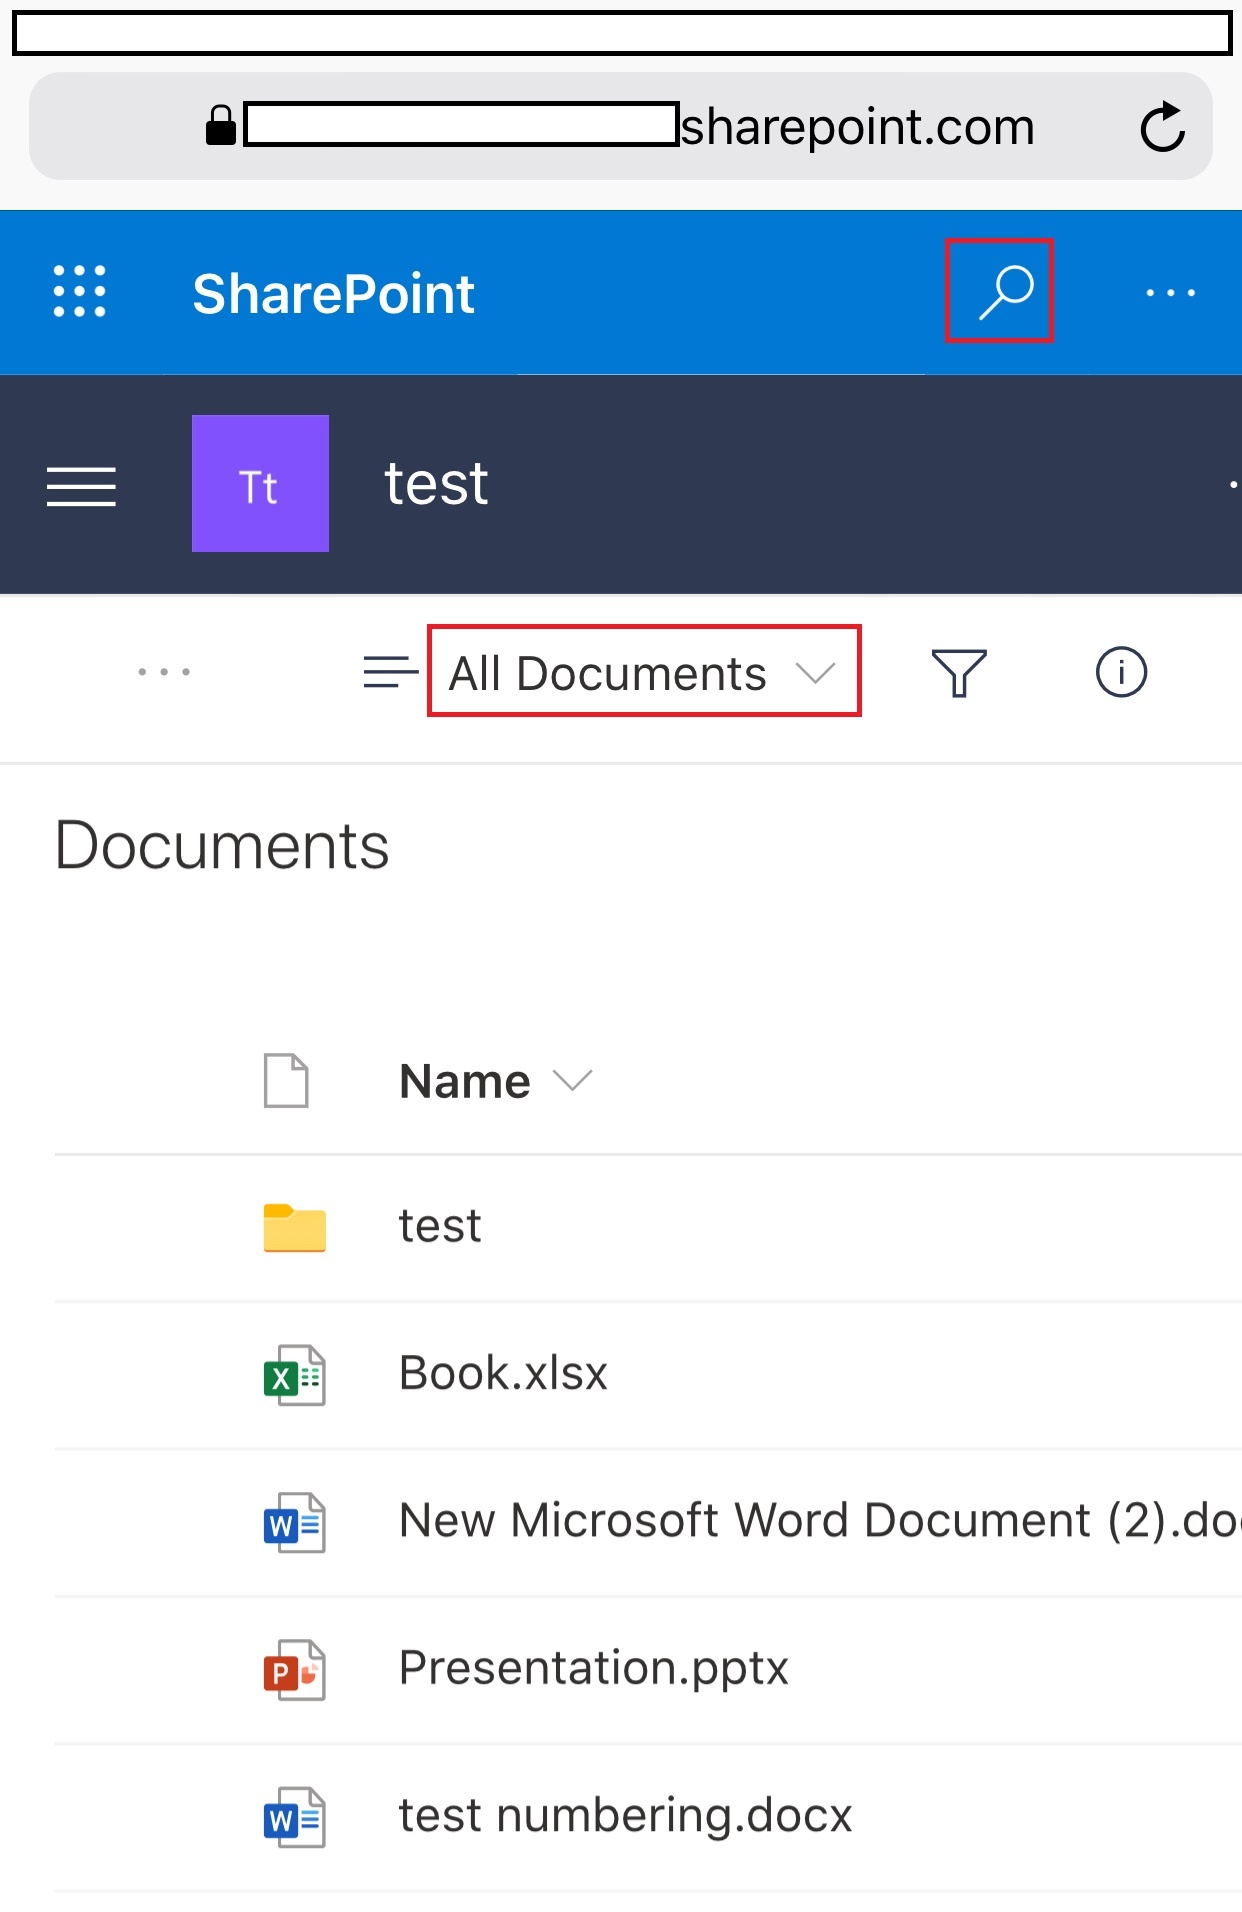Open the information details pane icon
Image resolution: width=1242 pixels, height=1912 pixels.
coord(1121,672)
